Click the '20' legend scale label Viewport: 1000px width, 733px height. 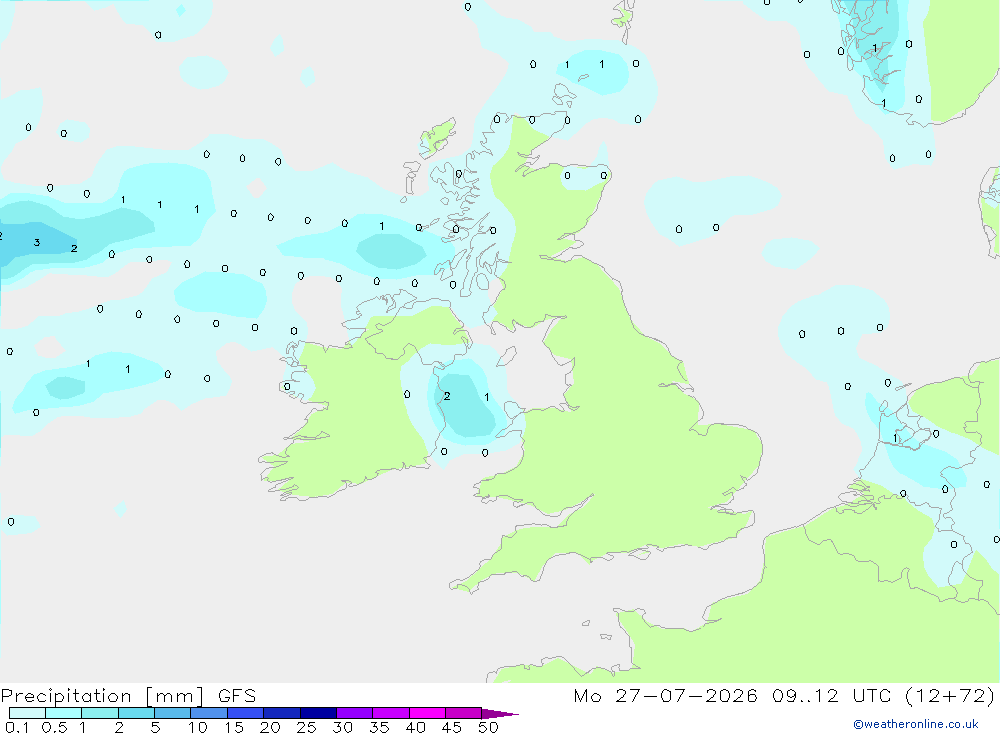pyautogui.click(x=270, y=727)
